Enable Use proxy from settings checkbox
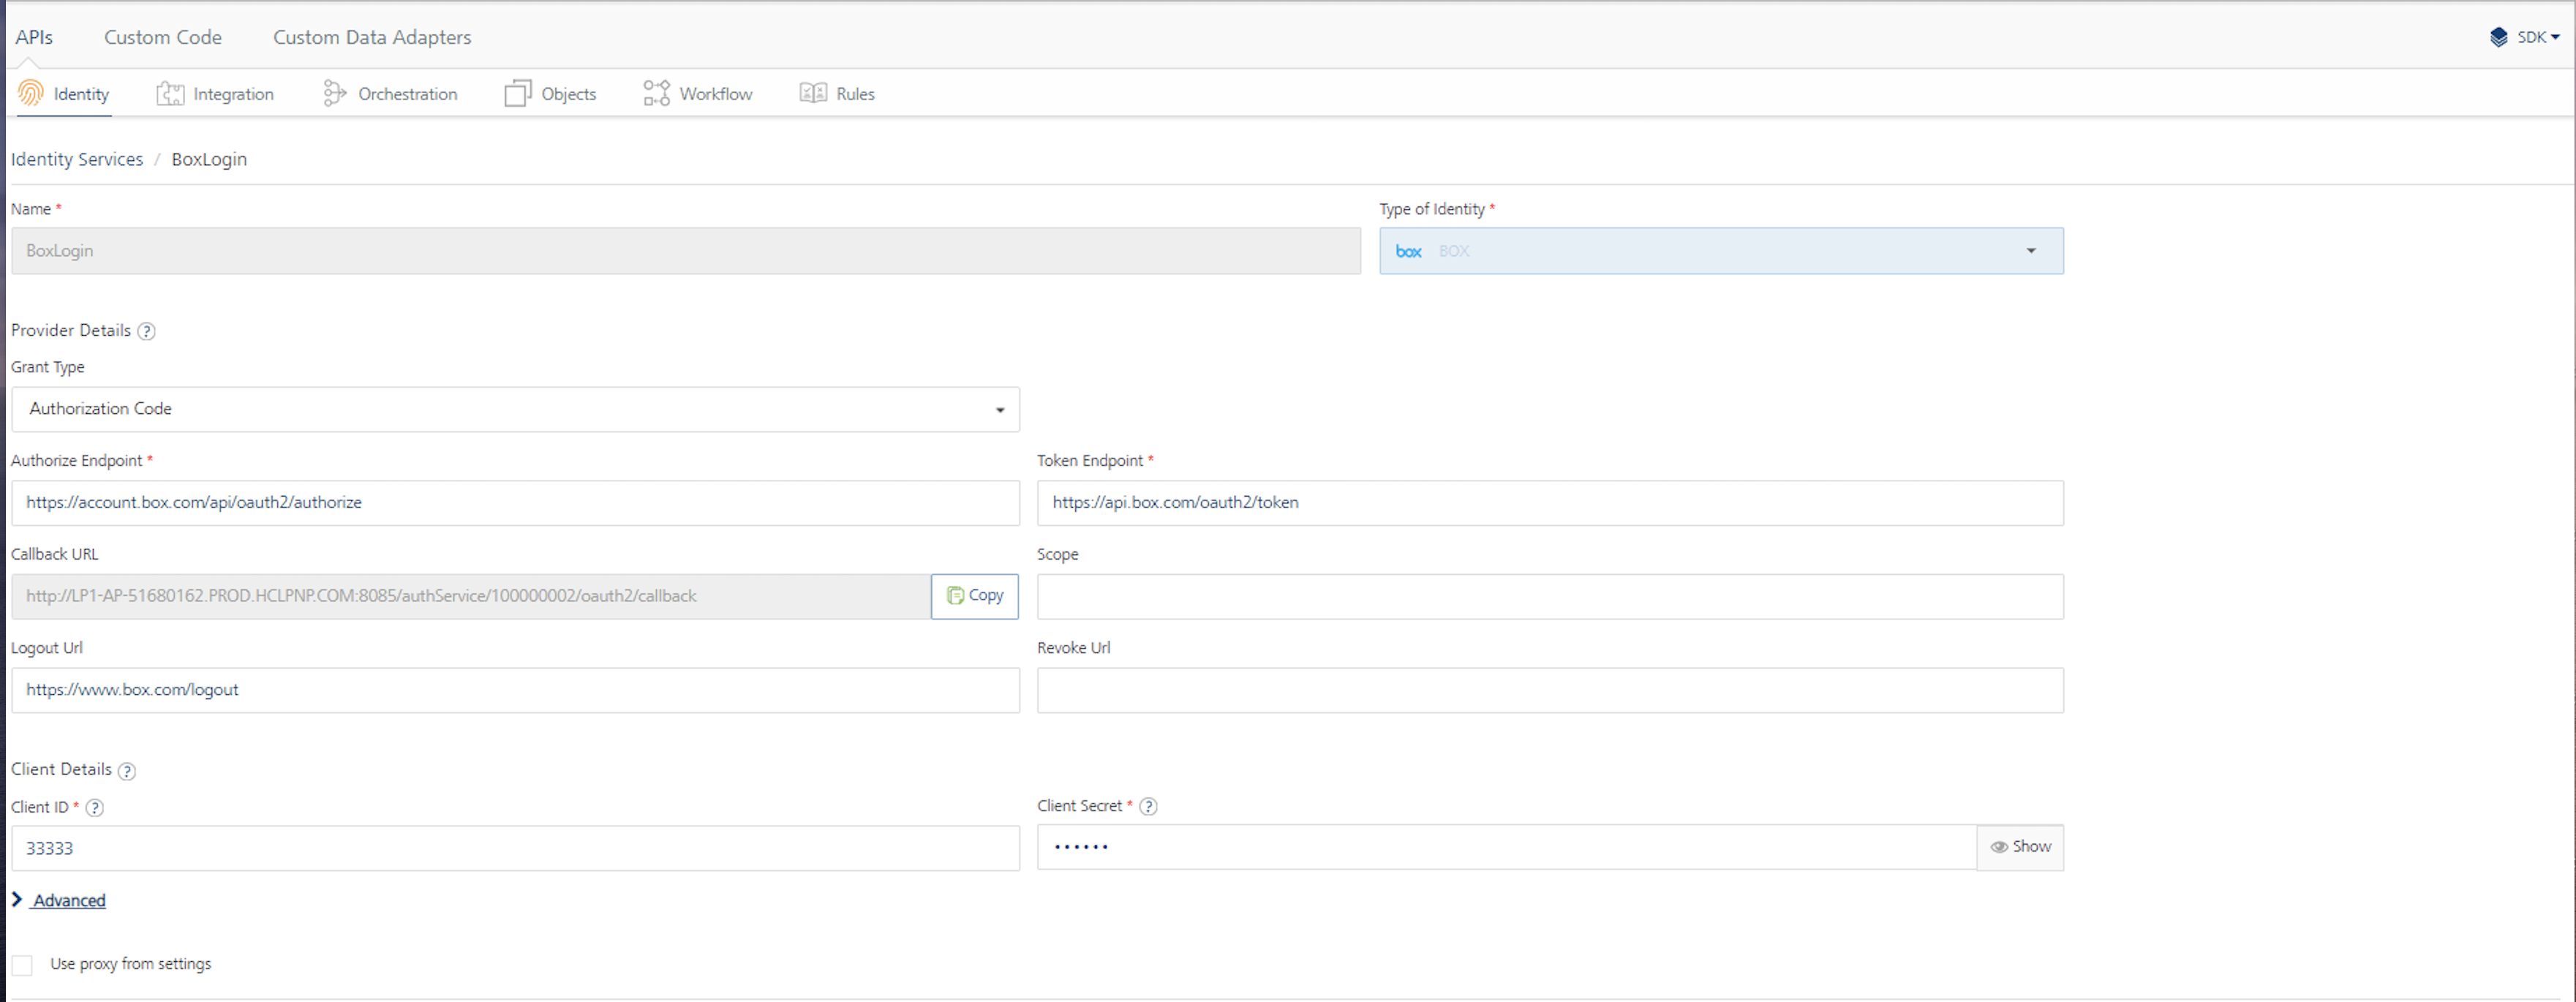Viewport: 2576px width, 1002px height. point(22,965)
